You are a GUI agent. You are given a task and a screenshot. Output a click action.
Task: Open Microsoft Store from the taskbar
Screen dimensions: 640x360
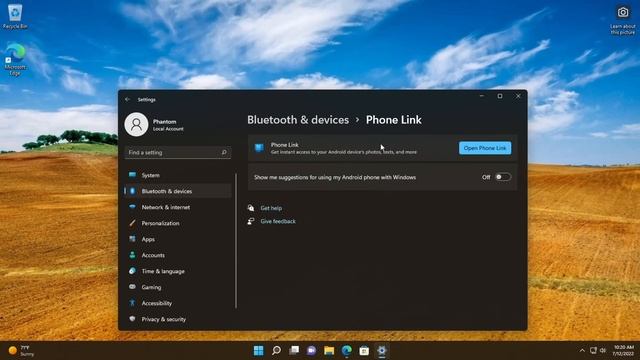click(x=364, y=350)
